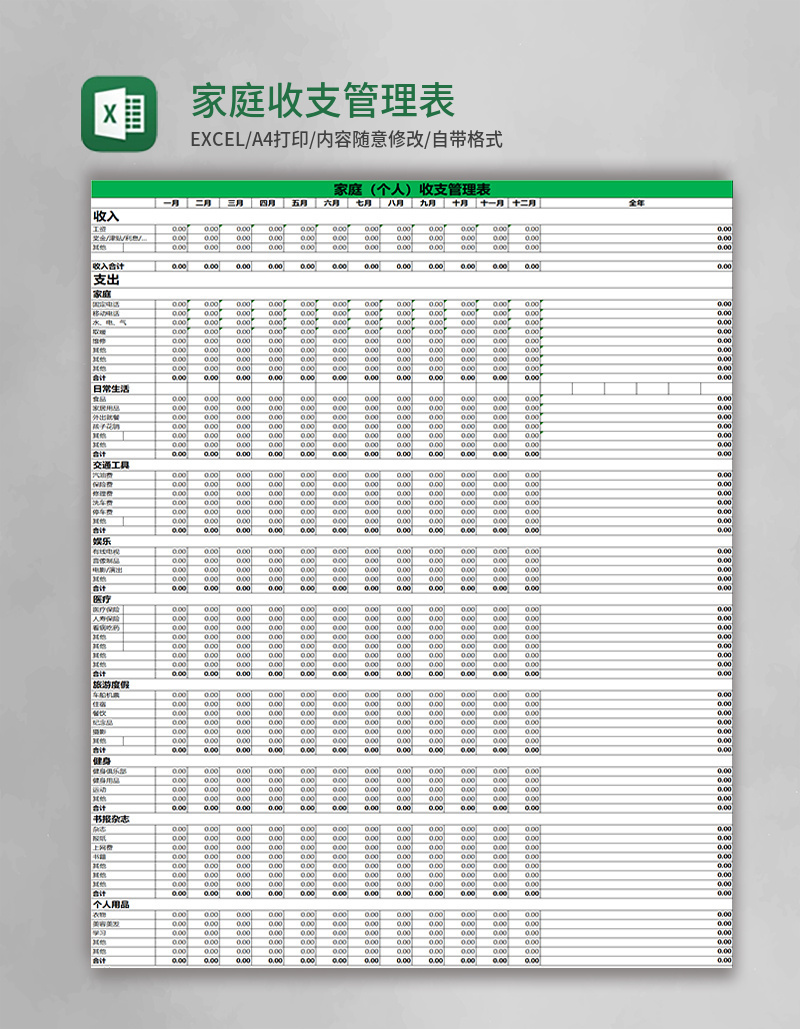Click the 旅游度假 category heading
The height and width of the screenshot is (1029, 800).
click(111, 685)
